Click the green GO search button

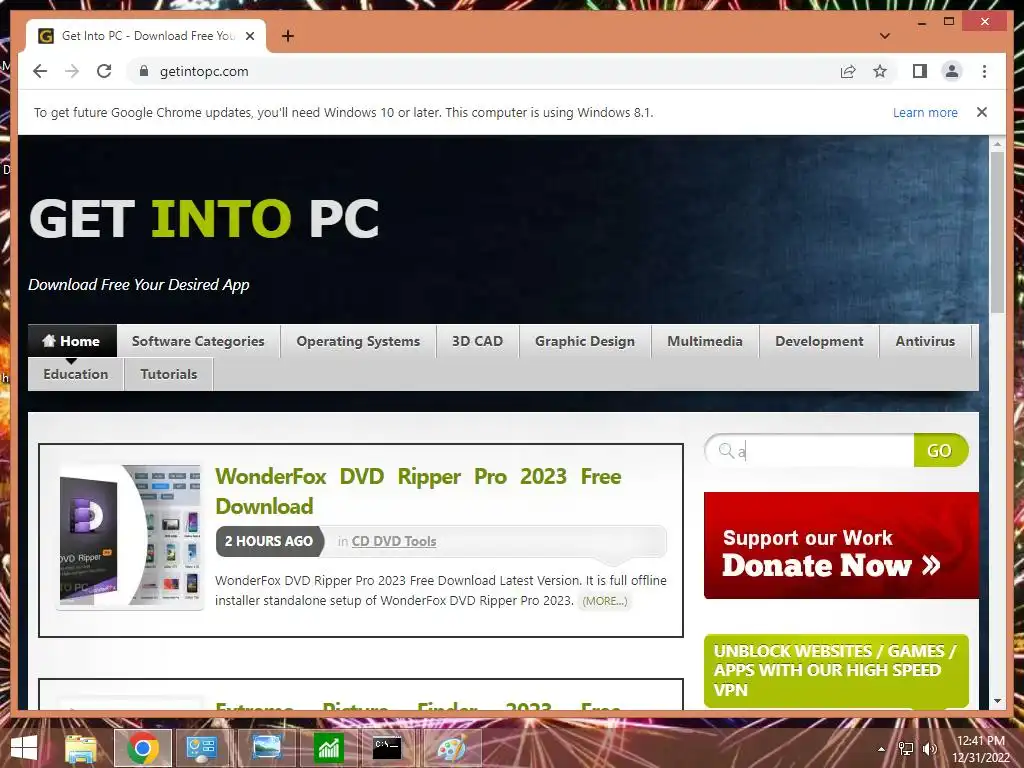point(940,451)
